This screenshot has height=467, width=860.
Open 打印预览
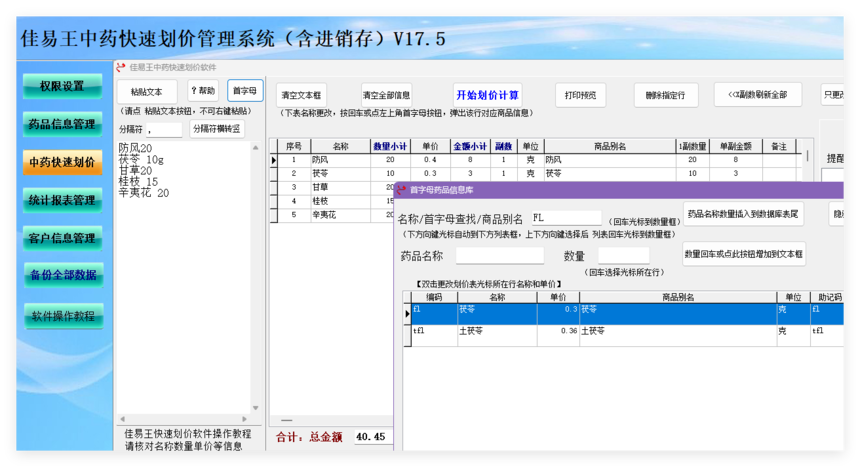point(580,95)
